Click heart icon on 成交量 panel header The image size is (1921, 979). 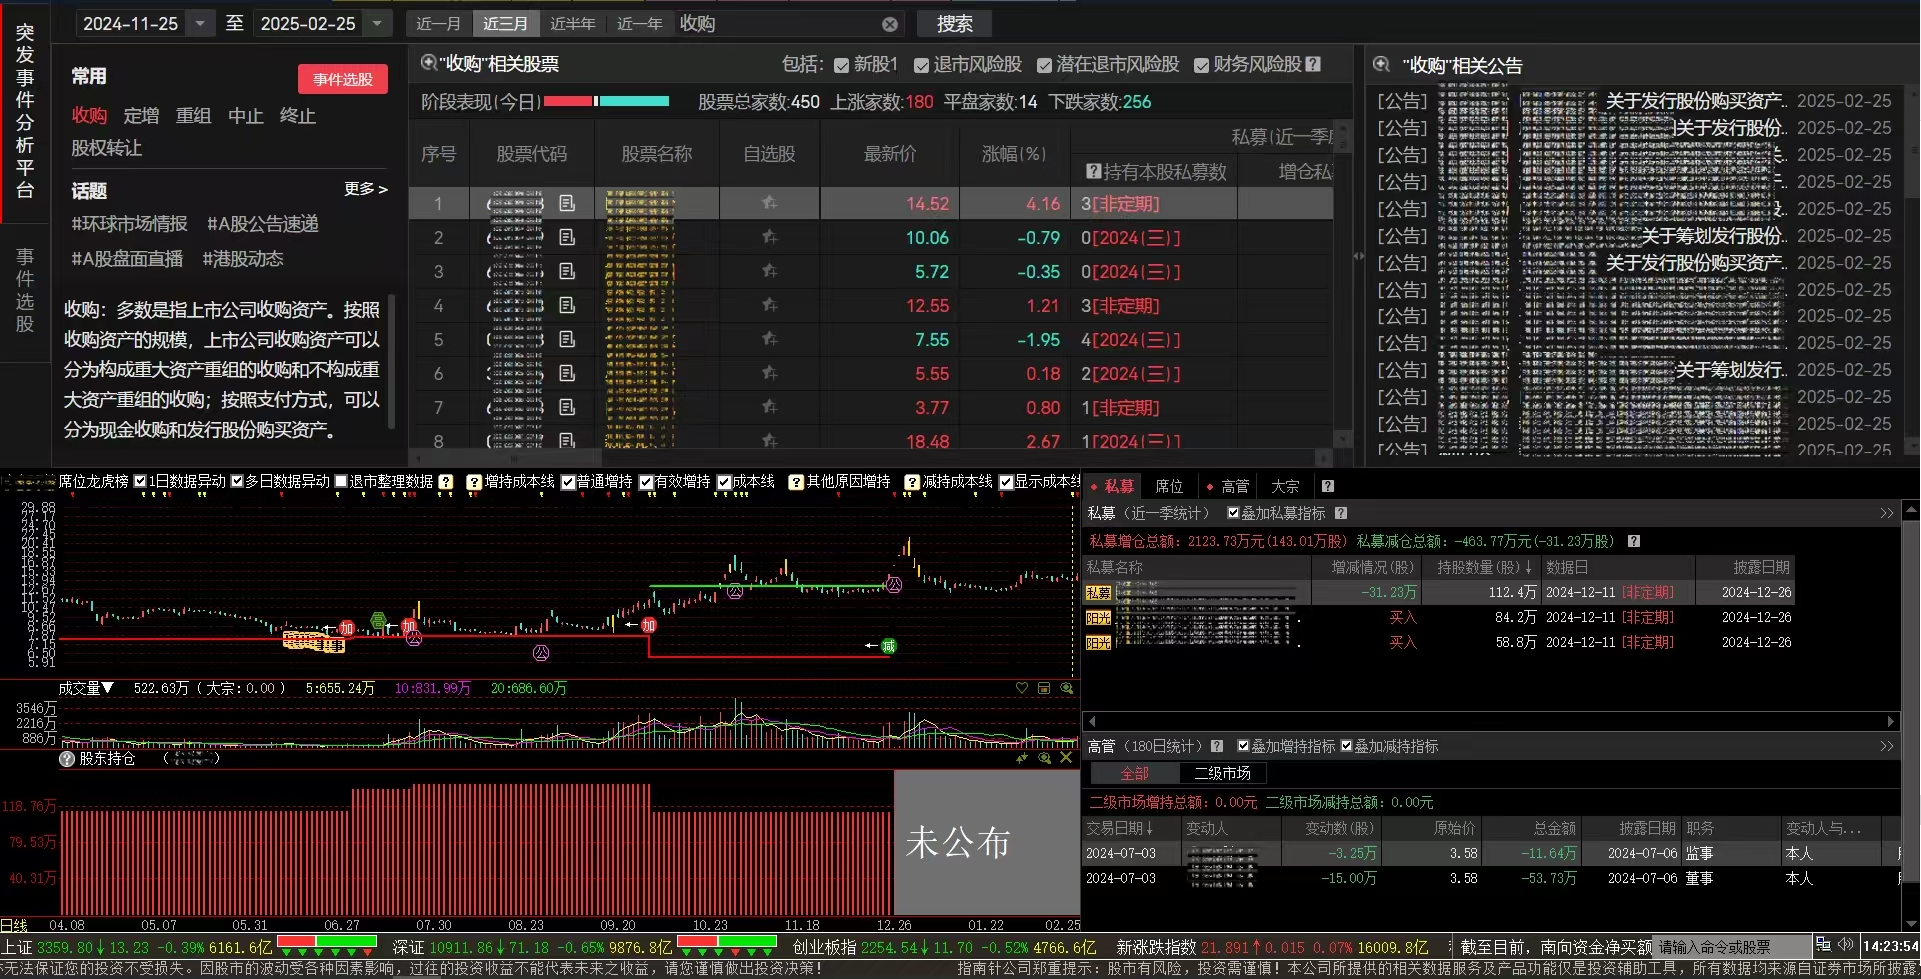tap(1021, 688)
